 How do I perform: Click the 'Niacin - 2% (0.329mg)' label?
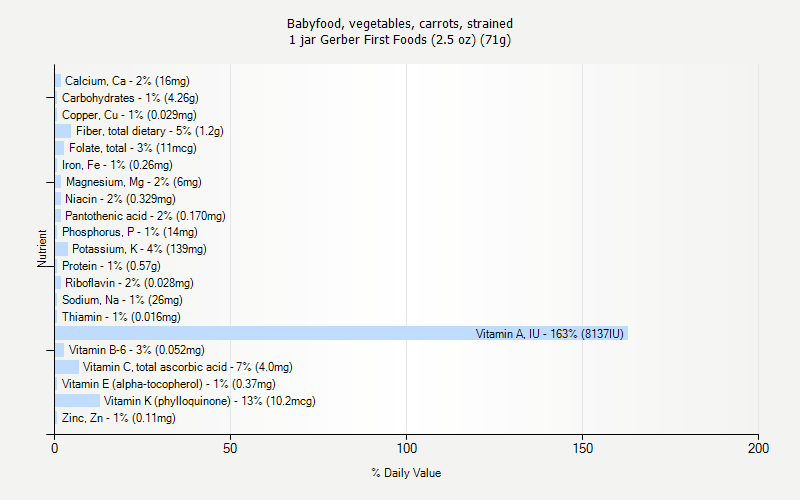(120, 198)
